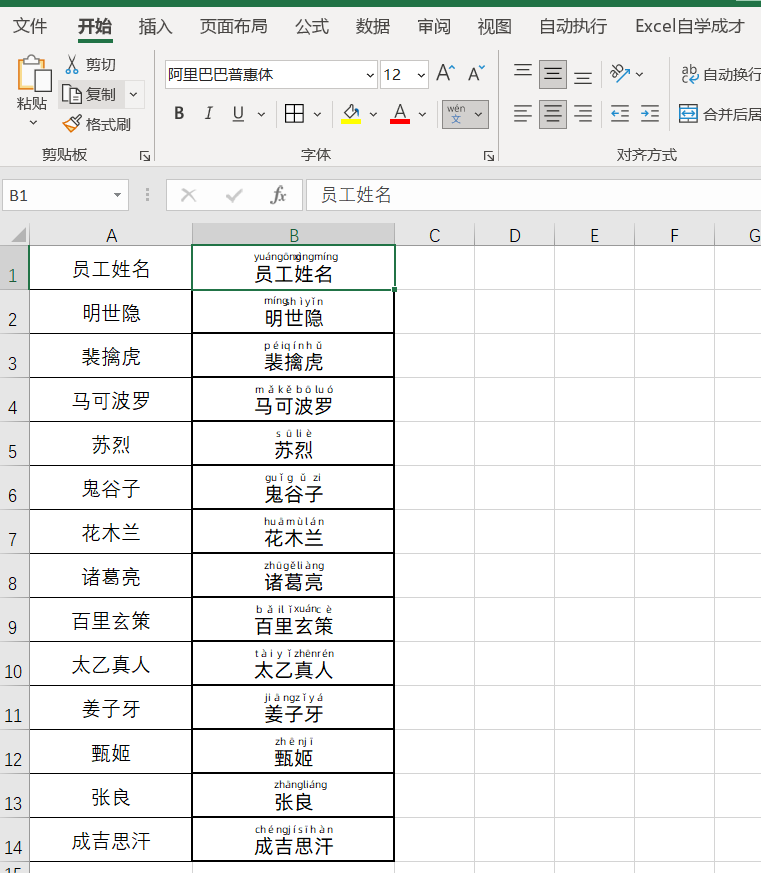The height and width of the screenshot is (873, 761).
Task: Switch to the 页面布局 tab
Action: (234, 26)
